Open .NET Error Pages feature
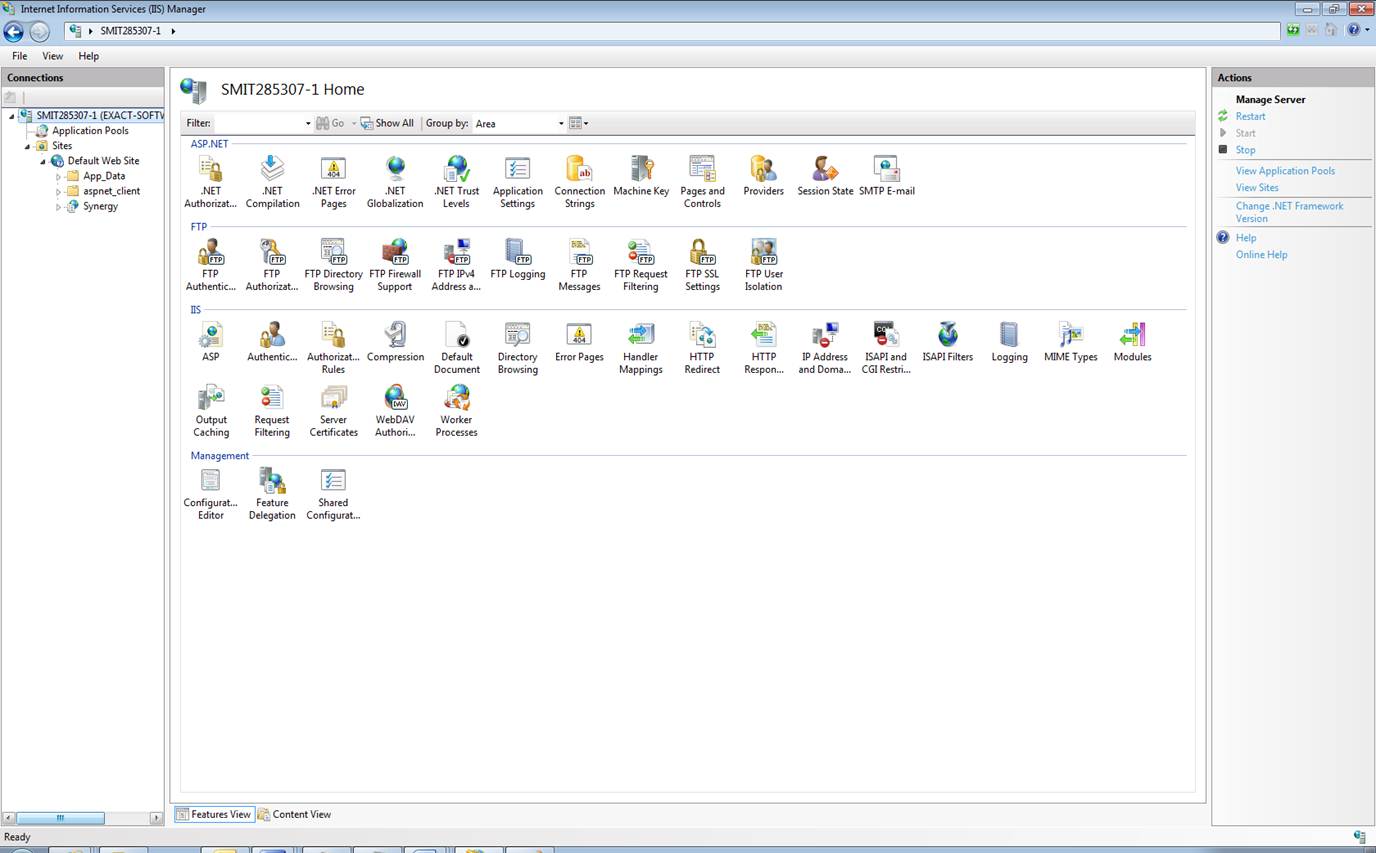Viewport: 1376px width, 853px height. [333, 182]
